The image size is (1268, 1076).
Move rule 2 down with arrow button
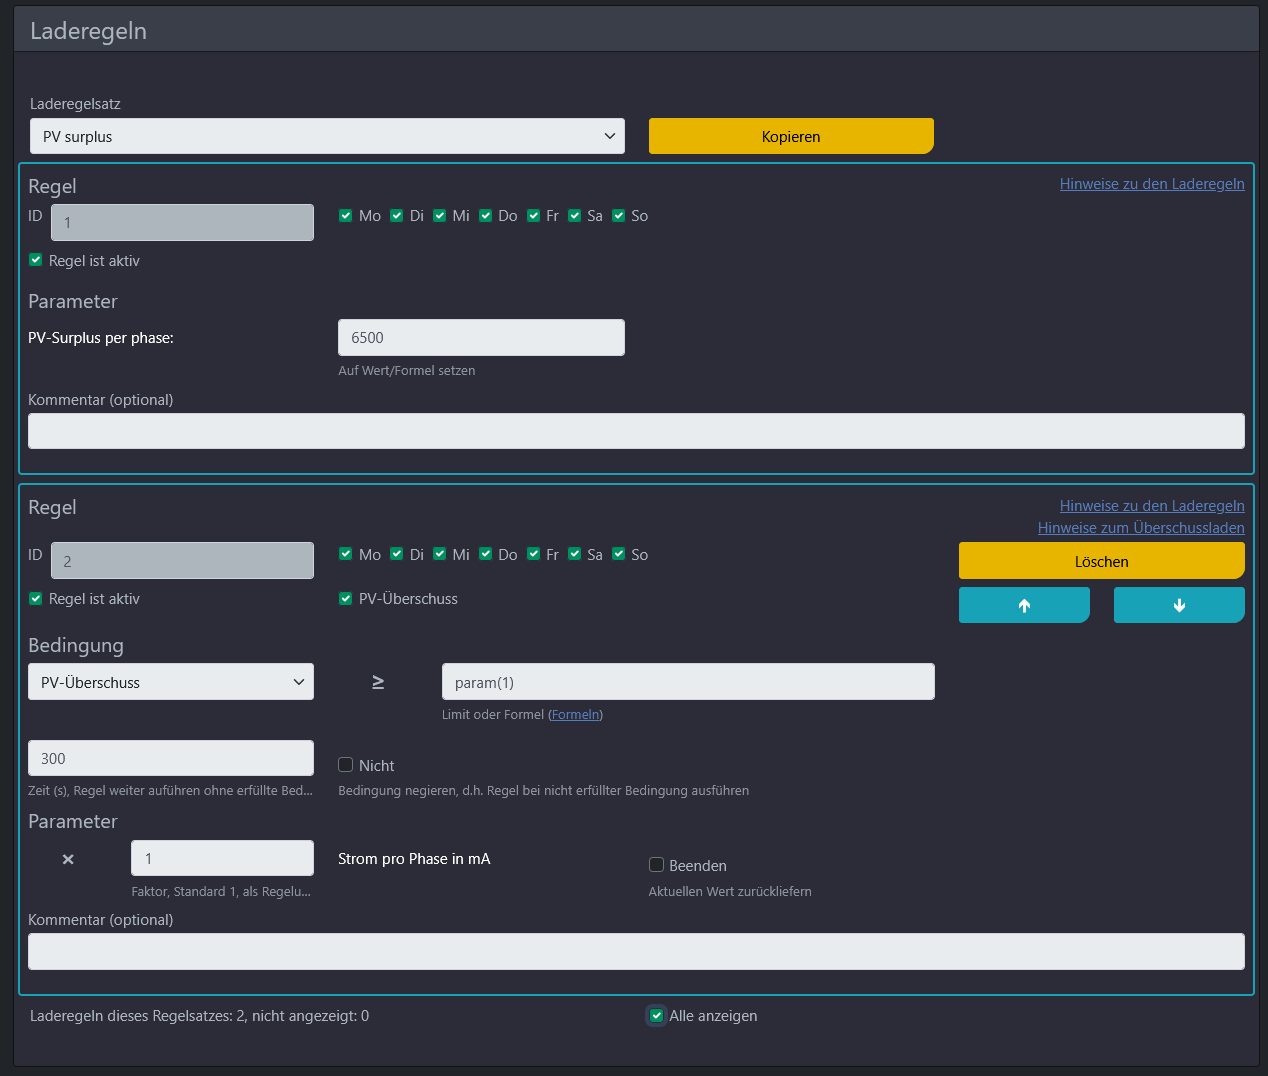point(1179,605)
